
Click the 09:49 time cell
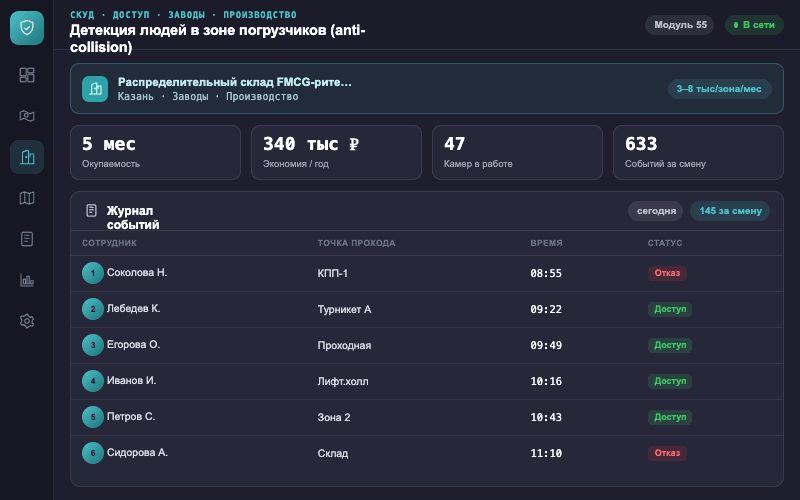pos(546,345)
